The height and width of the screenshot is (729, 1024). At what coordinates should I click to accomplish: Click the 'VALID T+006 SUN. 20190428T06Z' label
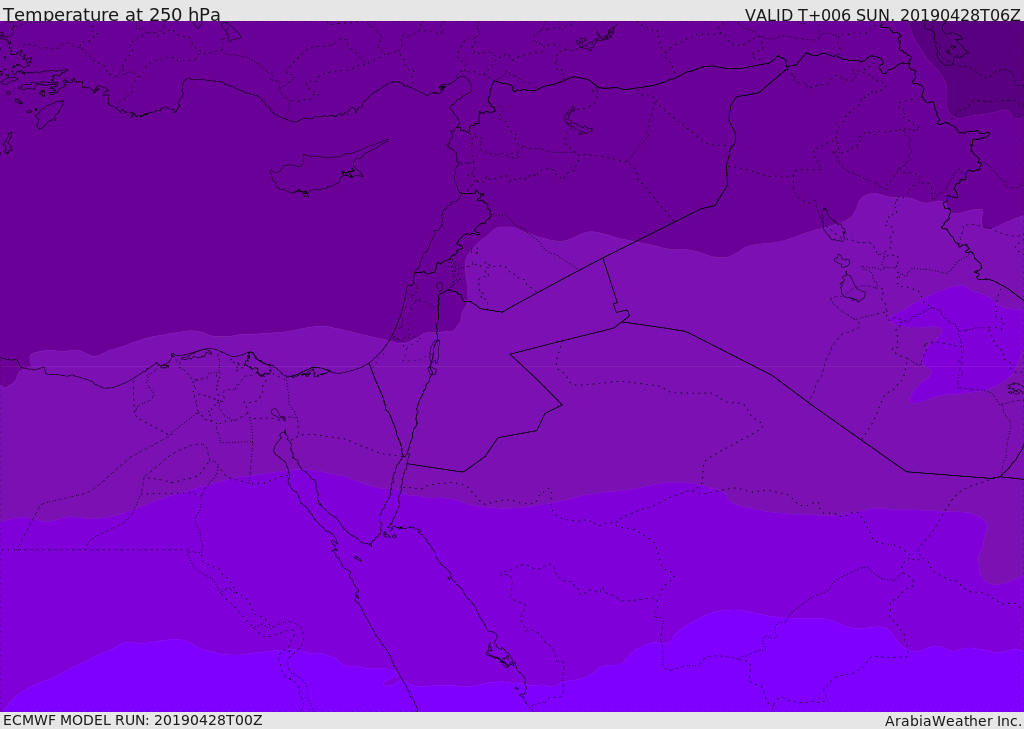pos(882,14)
